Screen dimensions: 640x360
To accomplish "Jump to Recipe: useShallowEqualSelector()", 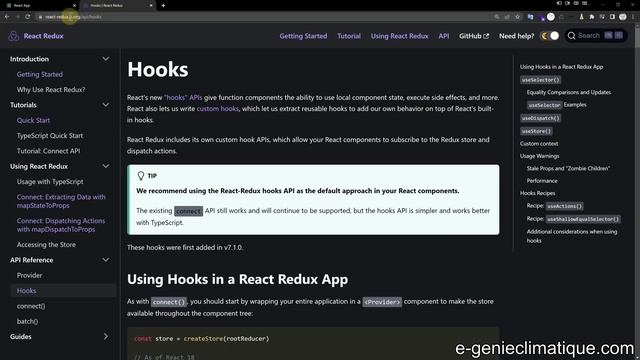I will (x=573, y=219).
